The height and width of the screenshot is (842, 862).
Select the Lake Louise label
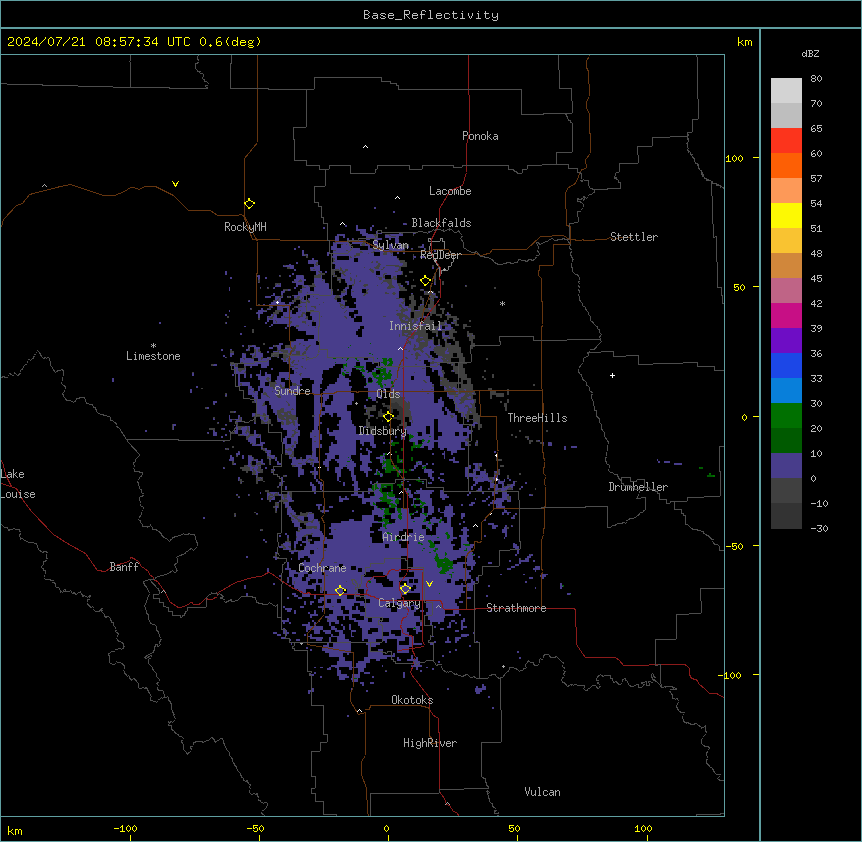tap(18, 484)
